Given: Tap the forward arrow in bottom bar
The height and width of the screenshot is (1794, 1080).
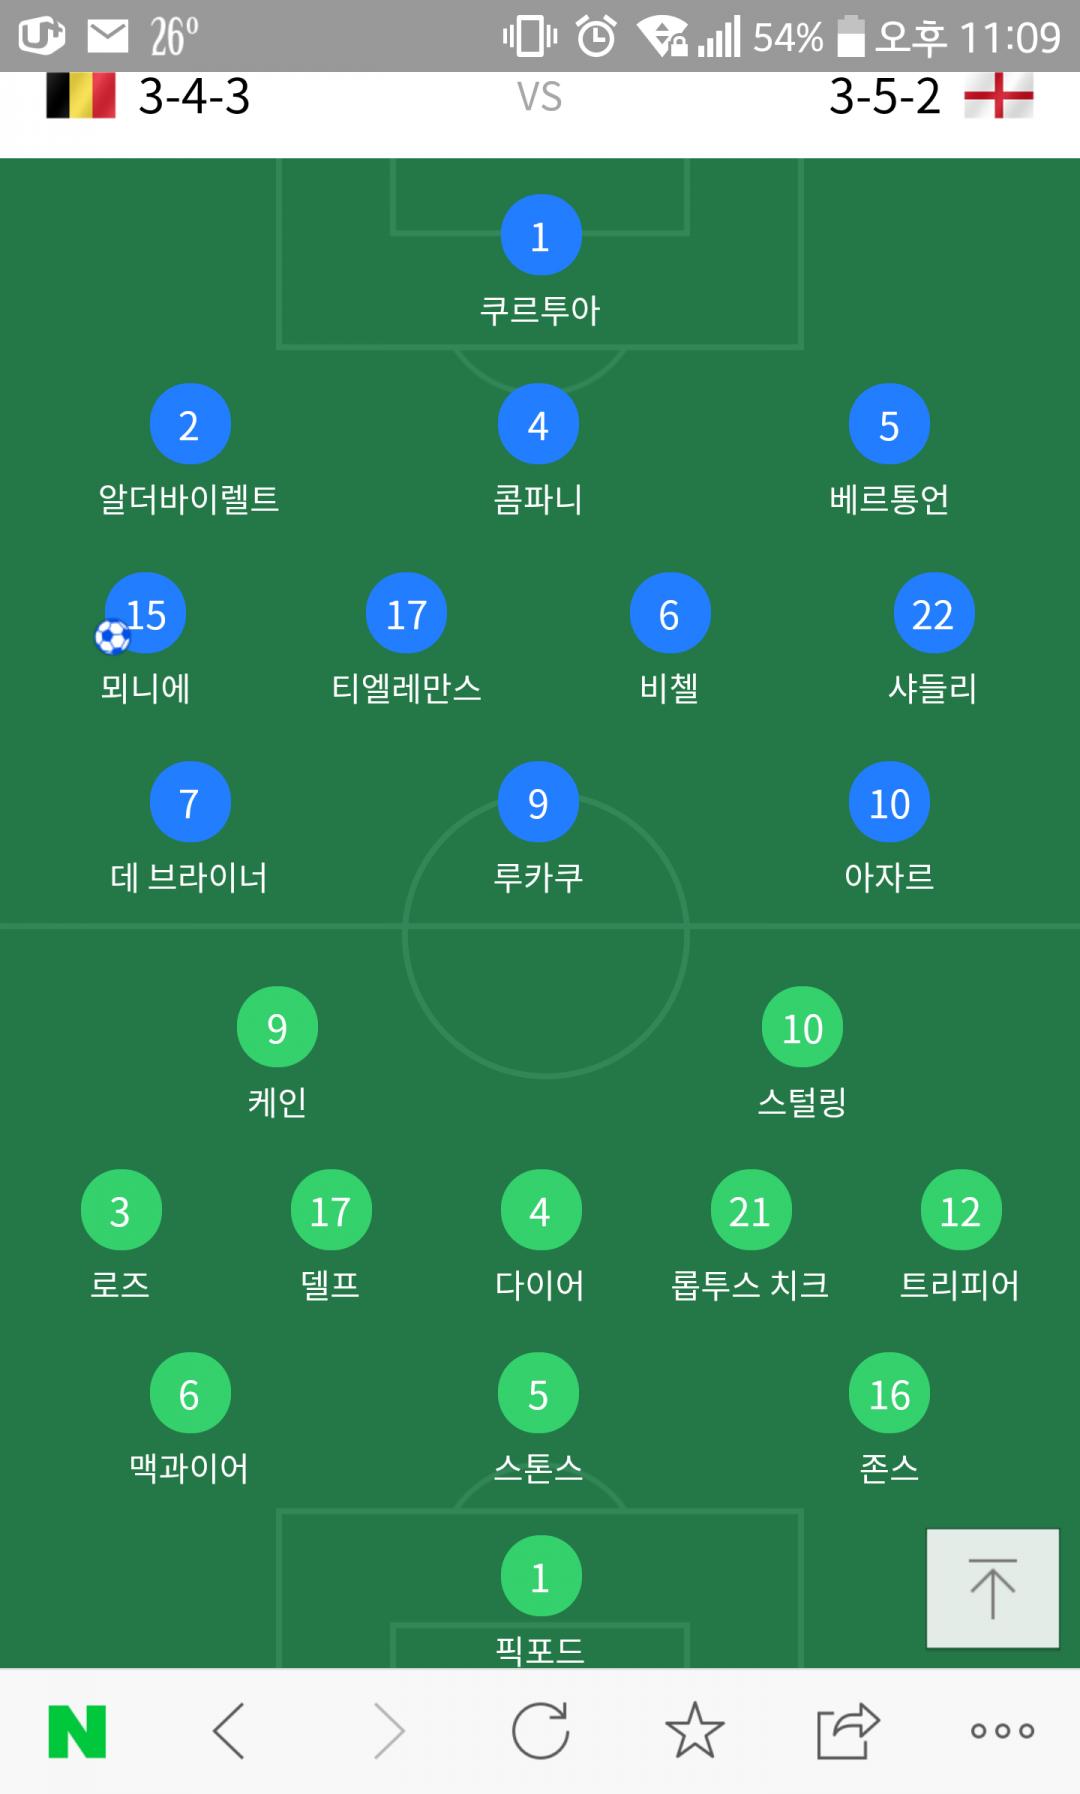Looking at the screenshot, I should click(x=388, y=1731).
